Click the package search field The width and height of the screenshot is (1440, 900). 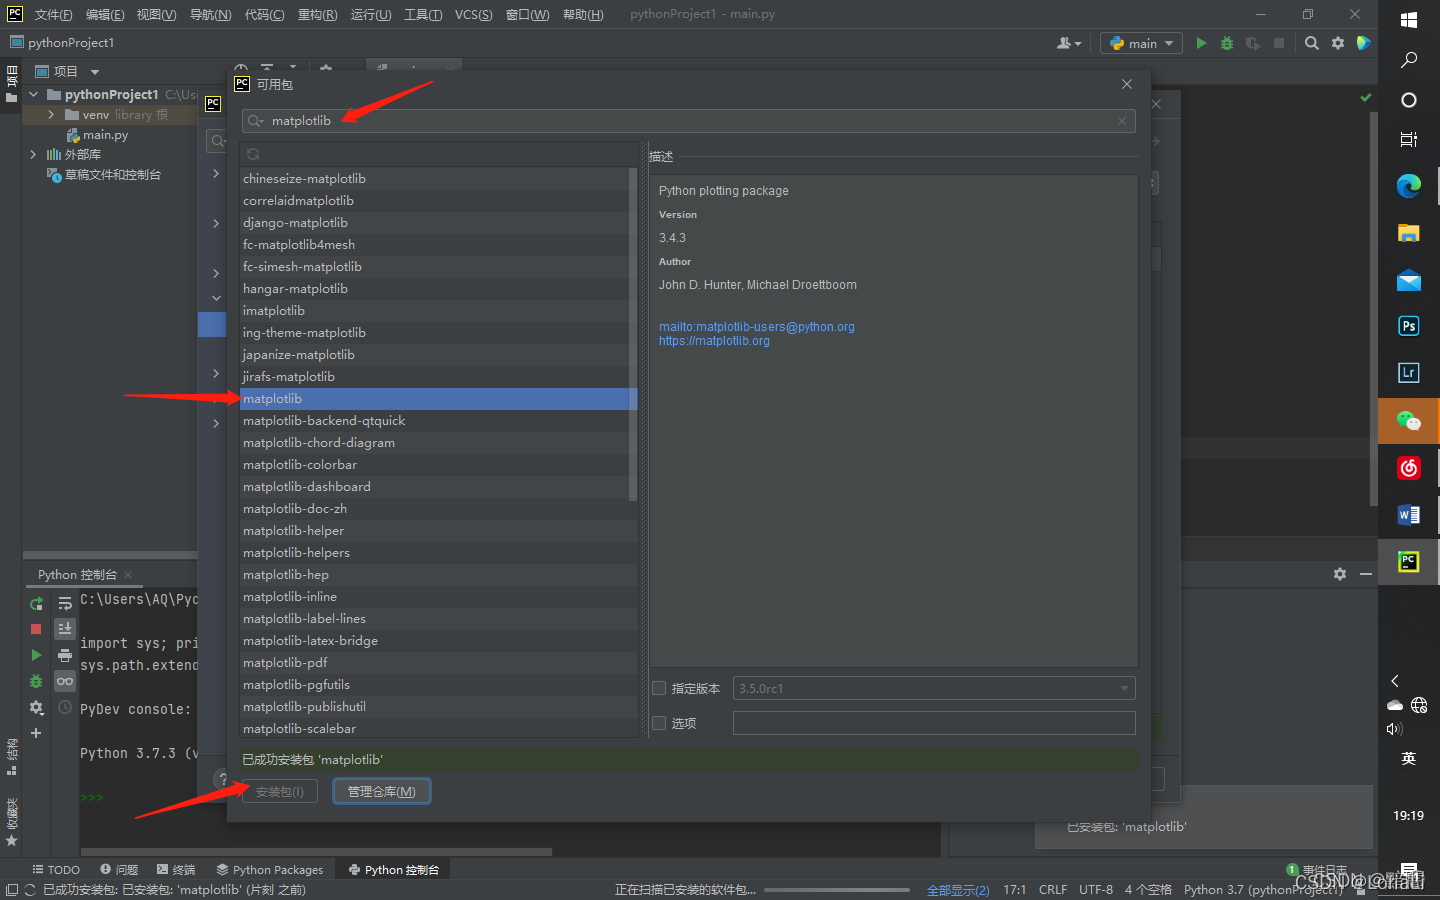click(689, 121)
